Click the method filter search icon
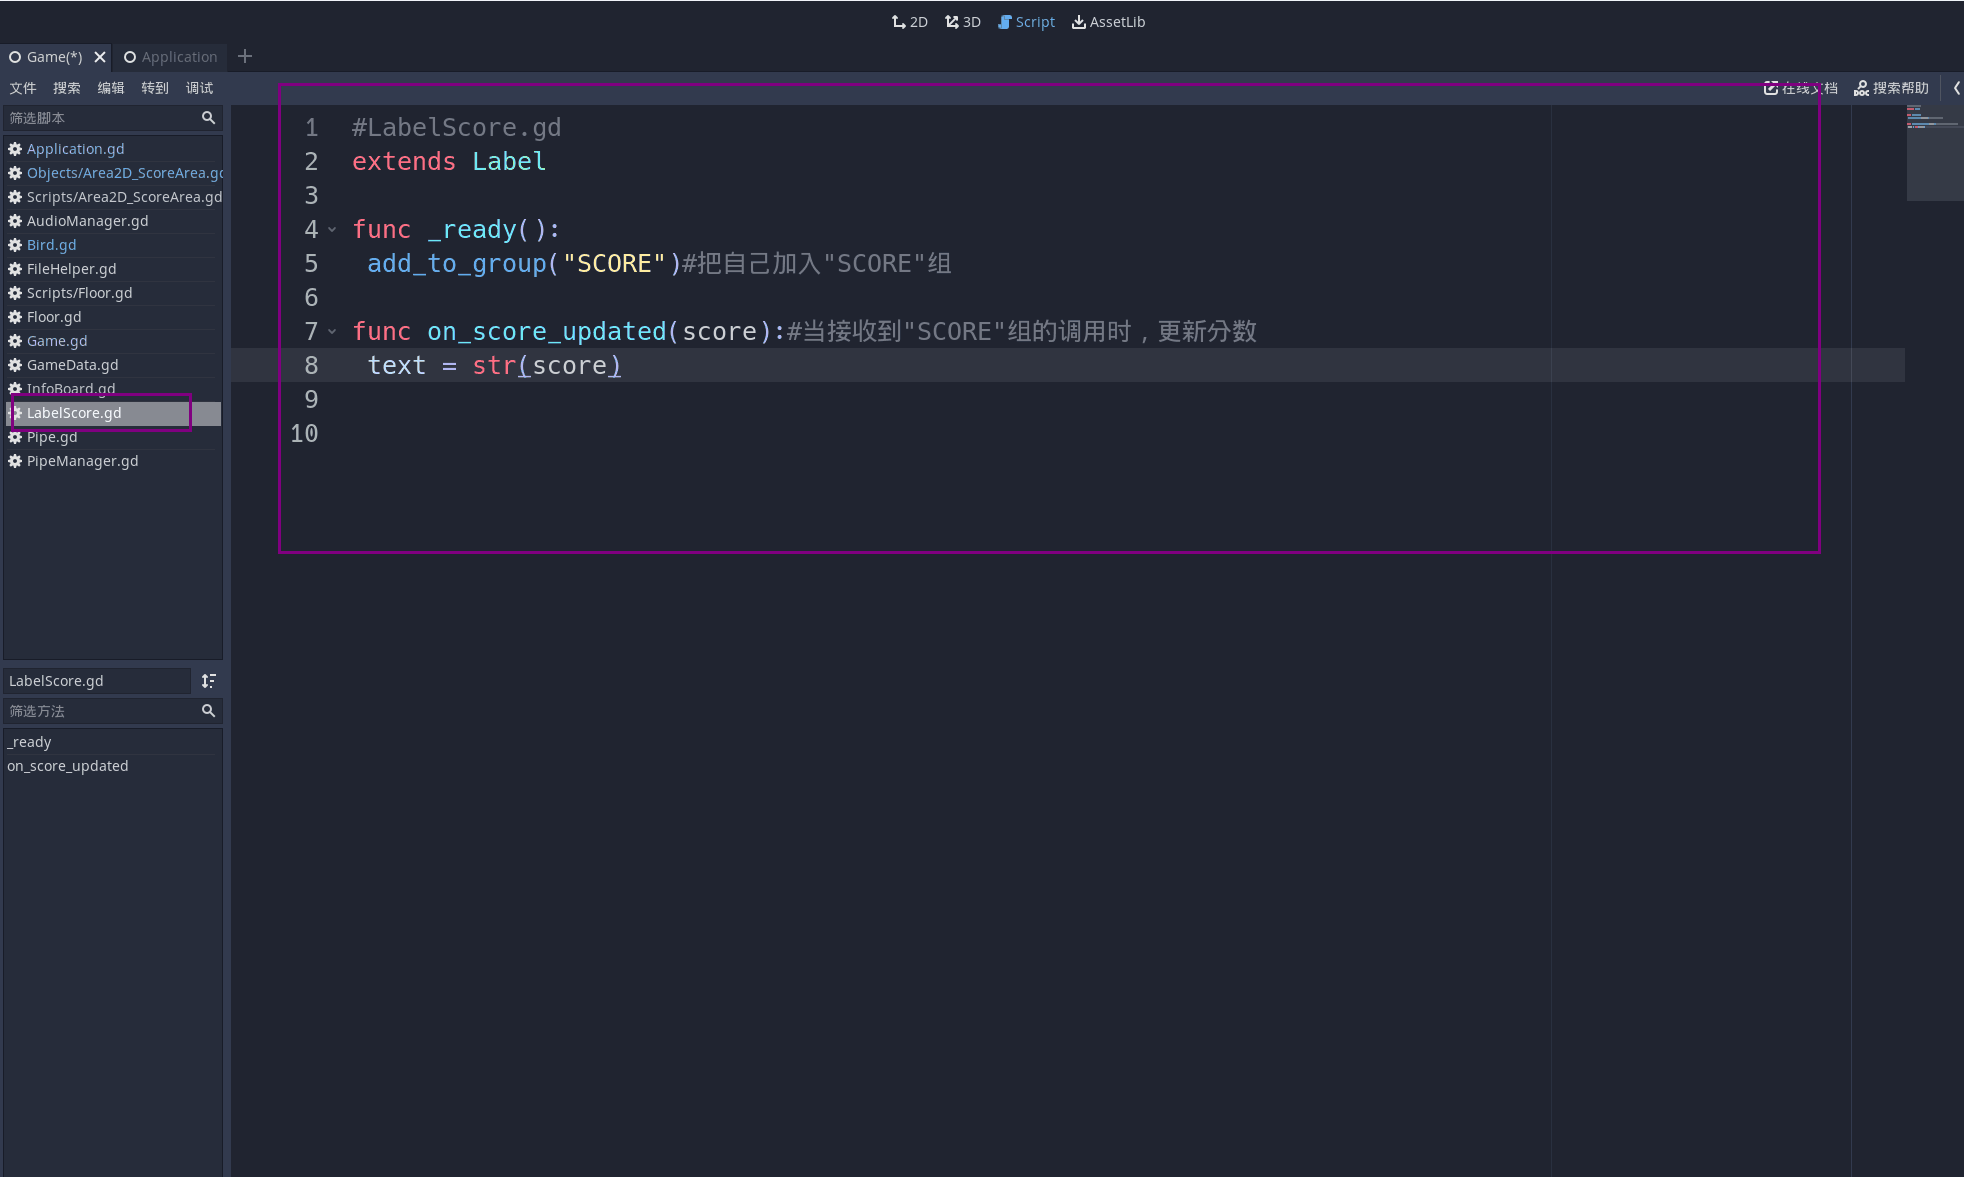The image size is (1964, 1177). click(208, 711)
